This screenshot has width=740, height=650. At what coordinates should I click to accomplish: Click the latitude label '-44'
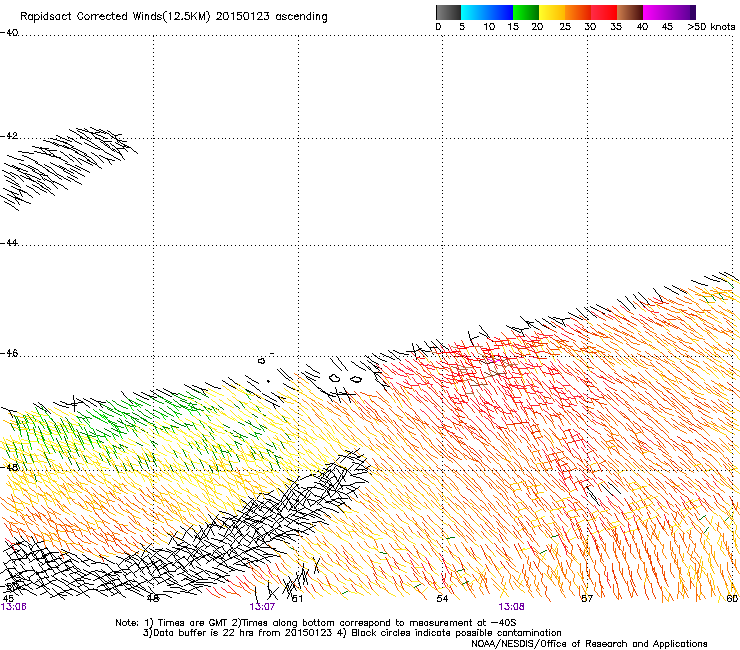(9, 243)
